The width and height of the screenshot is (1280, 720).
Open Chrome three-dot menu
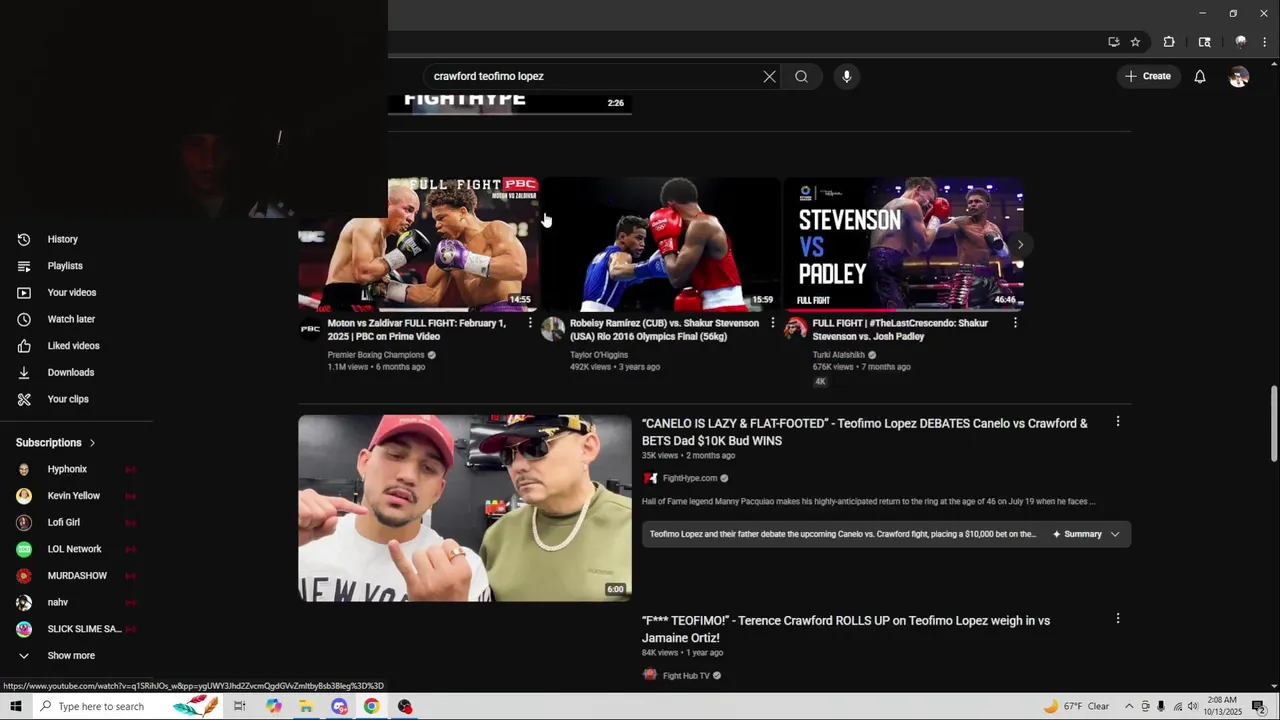point(1266,42)
